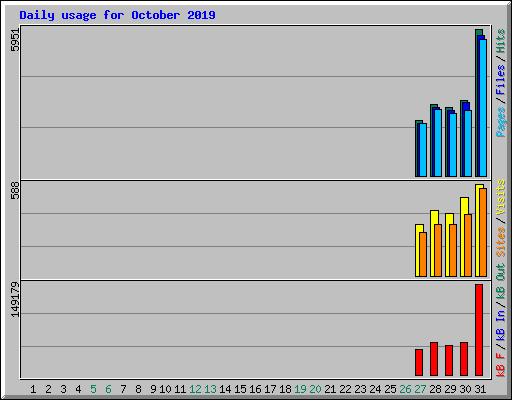512x400 pixels.
Task: Click day label 5 on x-axis
Action: [93, 389]
